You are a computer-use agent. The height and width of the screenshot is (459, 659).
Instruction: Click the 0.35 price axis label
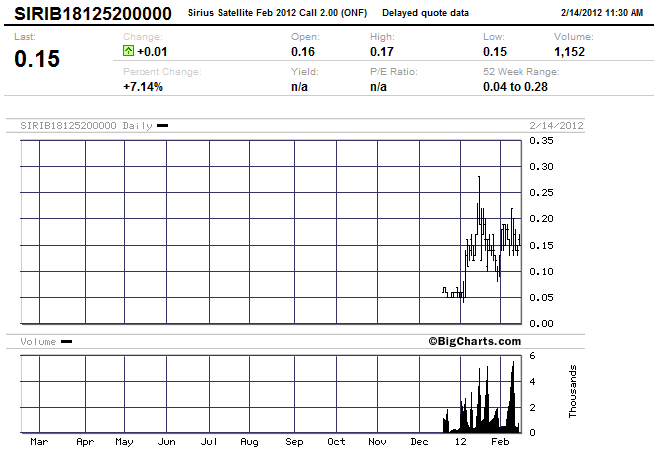pos(541,140)
